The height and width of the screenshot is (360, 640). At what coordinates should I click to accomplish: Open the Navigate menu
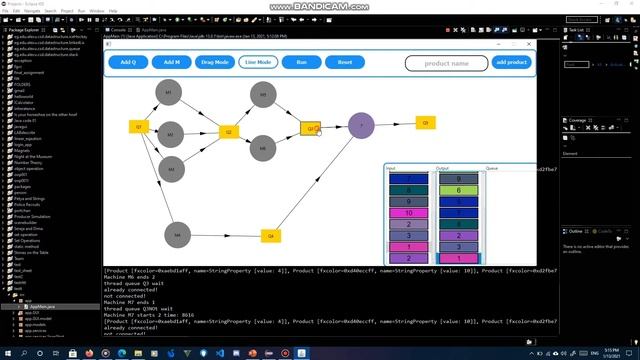pyautogui.click(x=32, y=11)
